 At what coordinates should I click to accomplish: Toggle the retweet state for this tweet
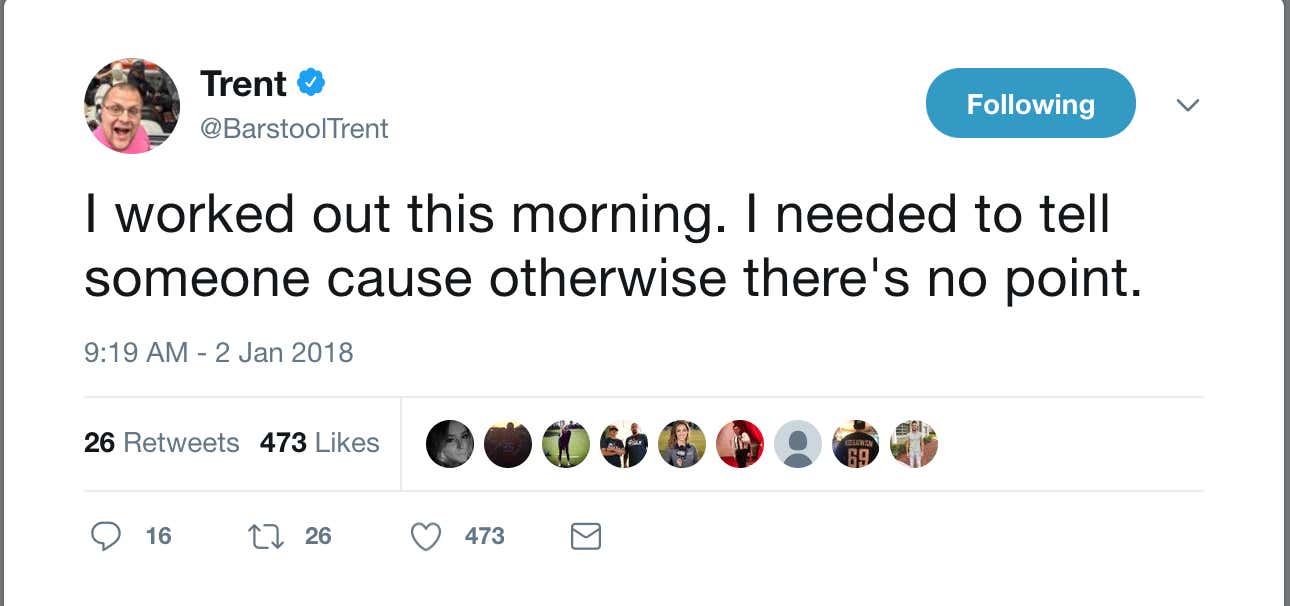coord(266,536)
